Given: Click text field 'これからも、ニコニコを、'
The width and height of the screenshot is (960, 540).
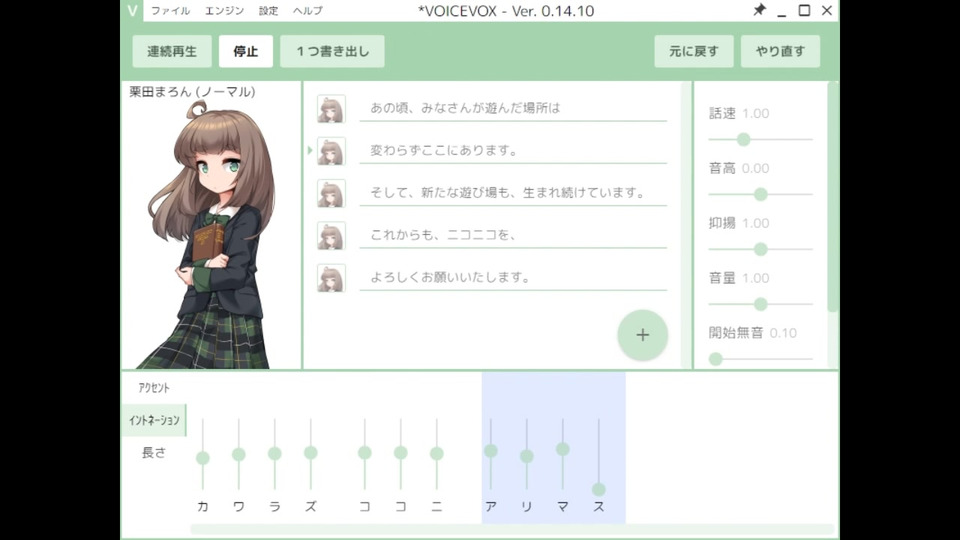Looking at the screenshot, I should click(x=513, y=235).
